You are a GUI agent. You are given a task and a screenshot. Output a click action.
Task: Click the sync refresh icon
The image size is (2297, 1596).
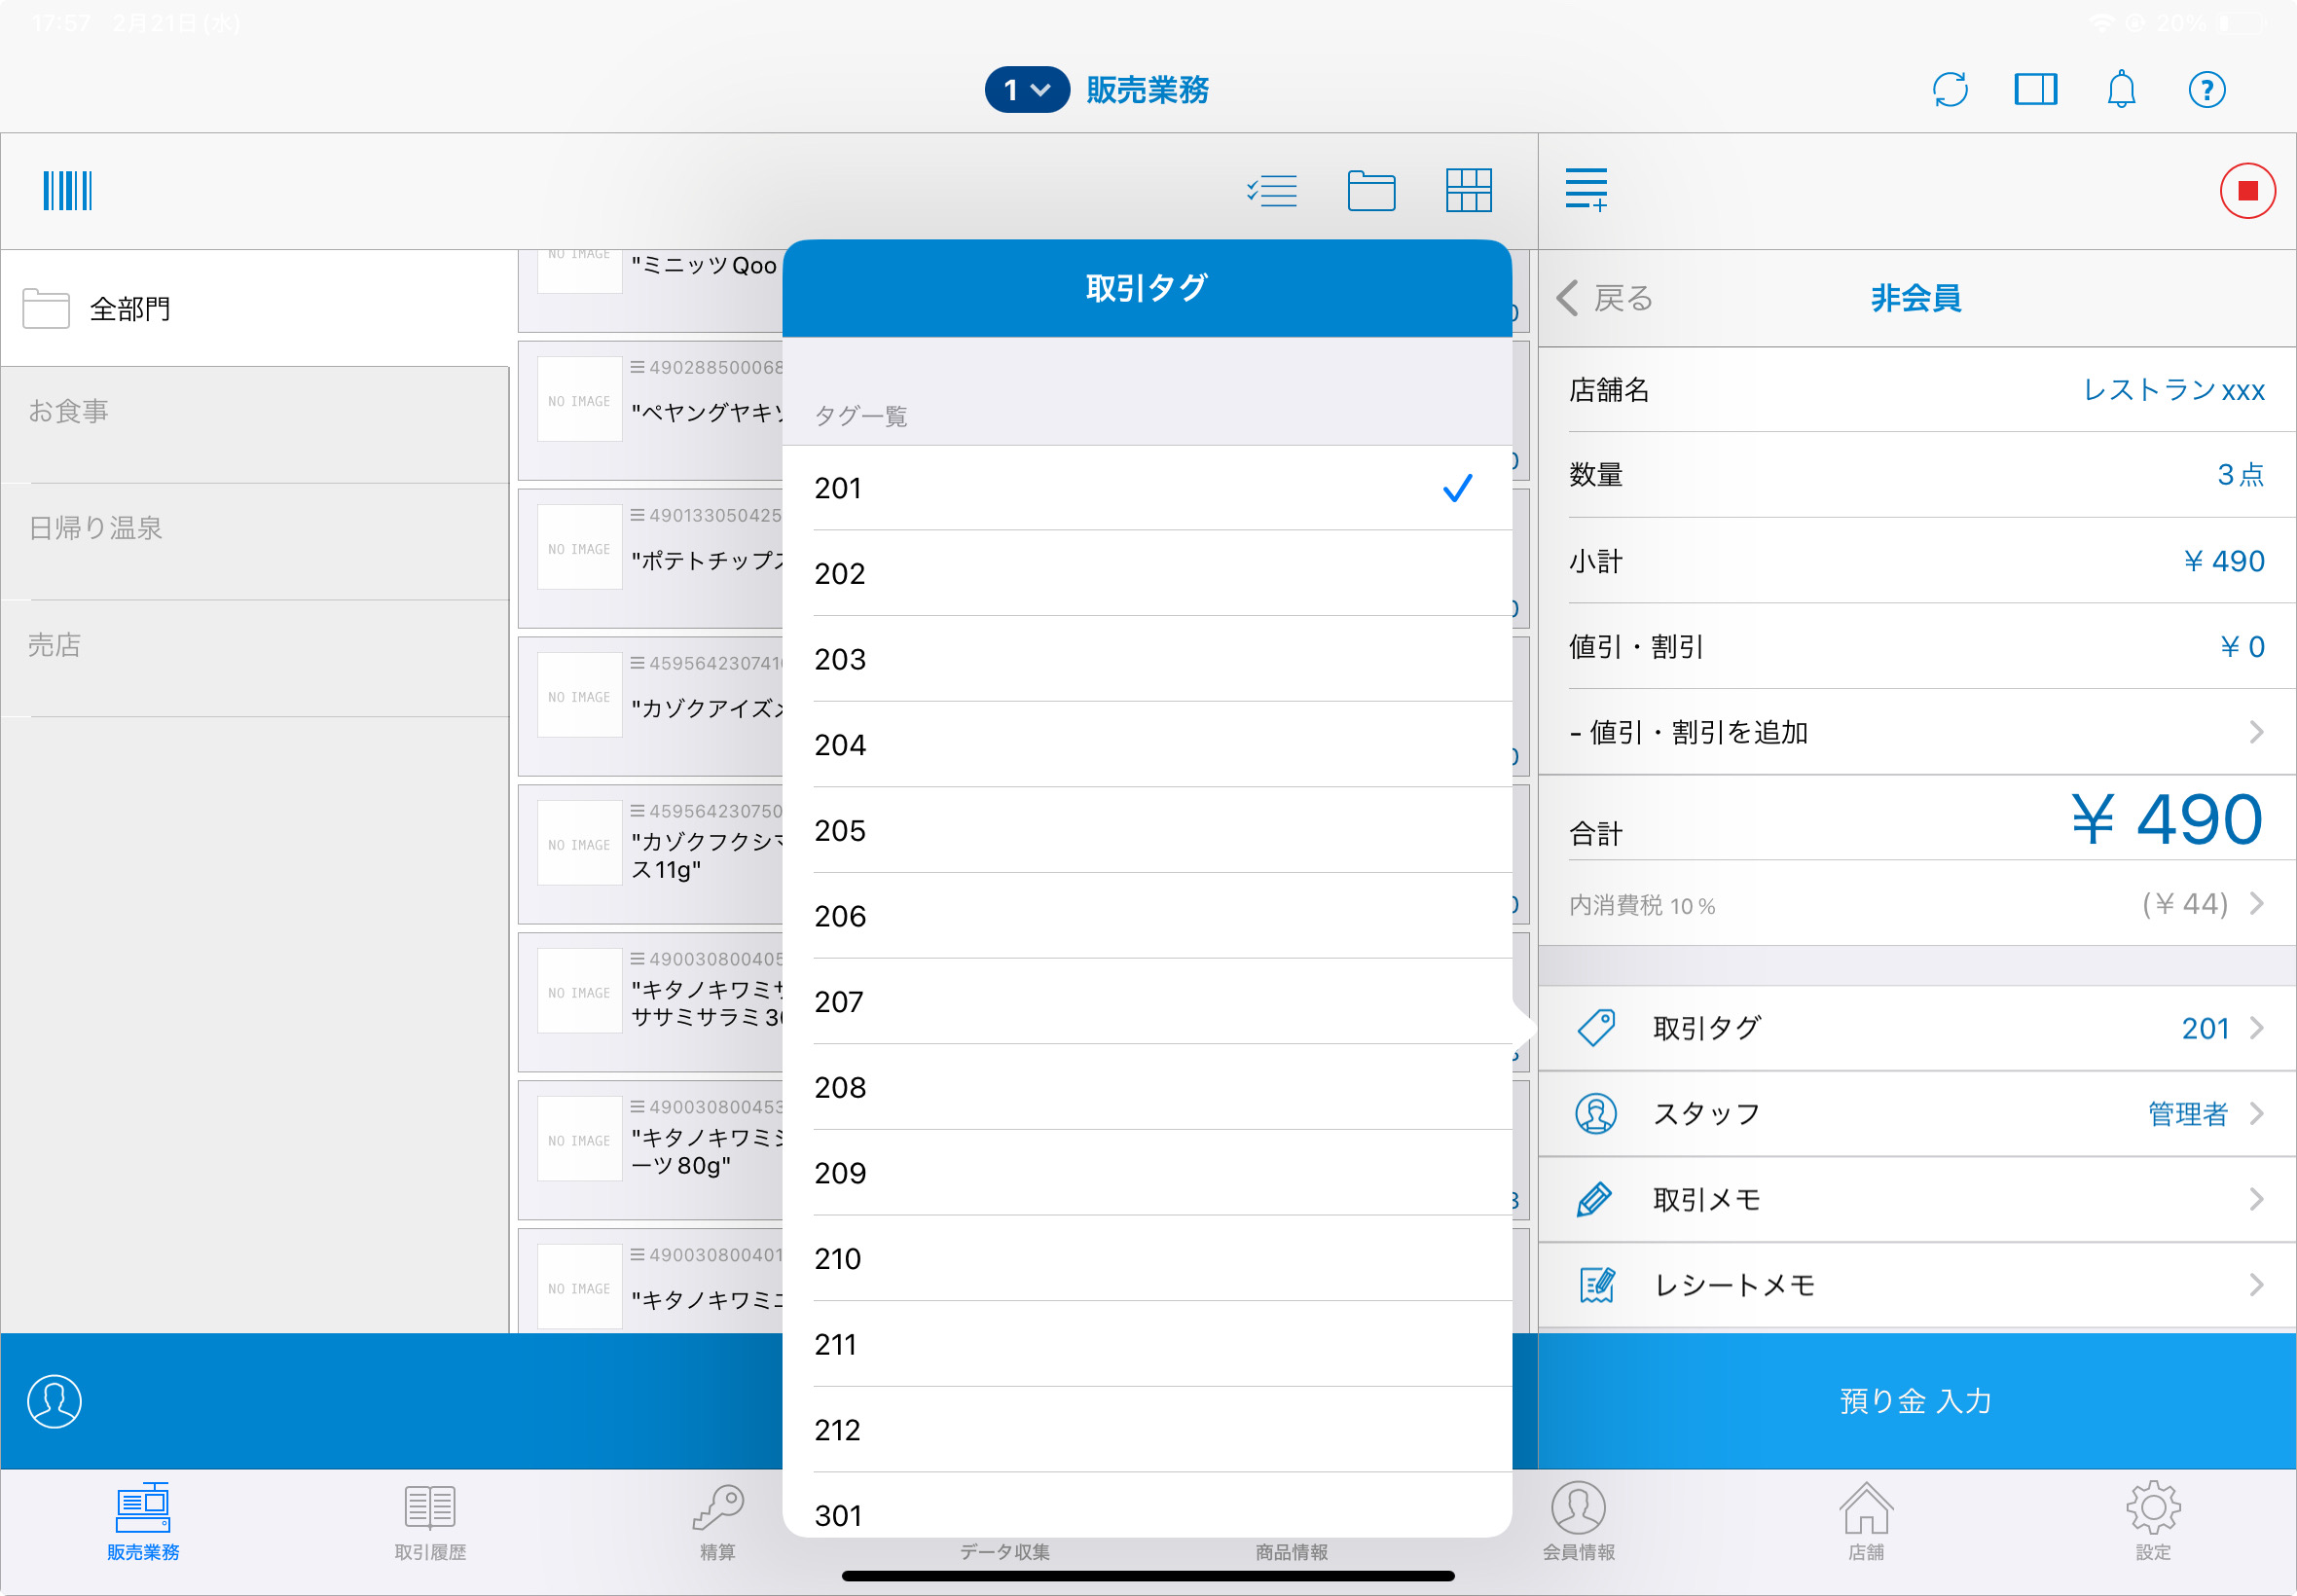1949,90
